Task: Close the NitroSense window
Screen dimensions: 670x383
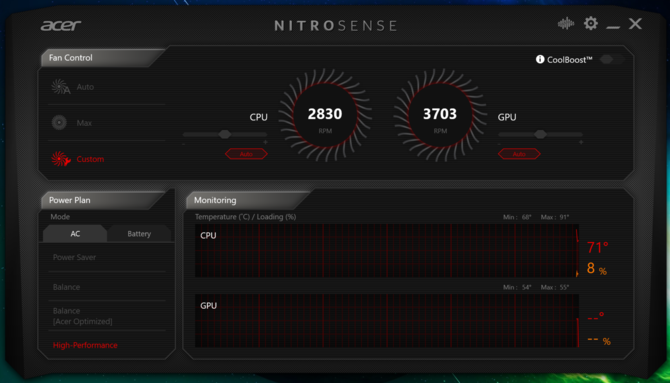Action: 635,24
